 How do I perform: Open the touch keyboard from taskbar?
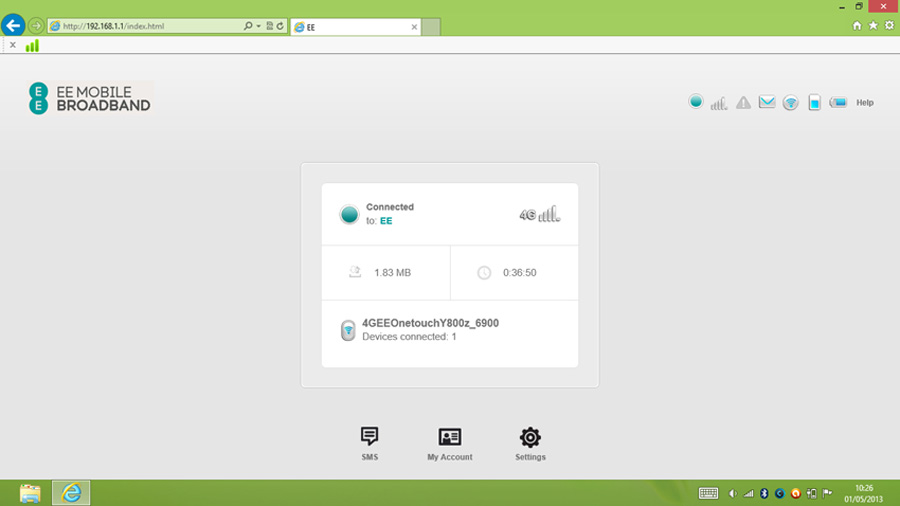click(x=708, y=493)
